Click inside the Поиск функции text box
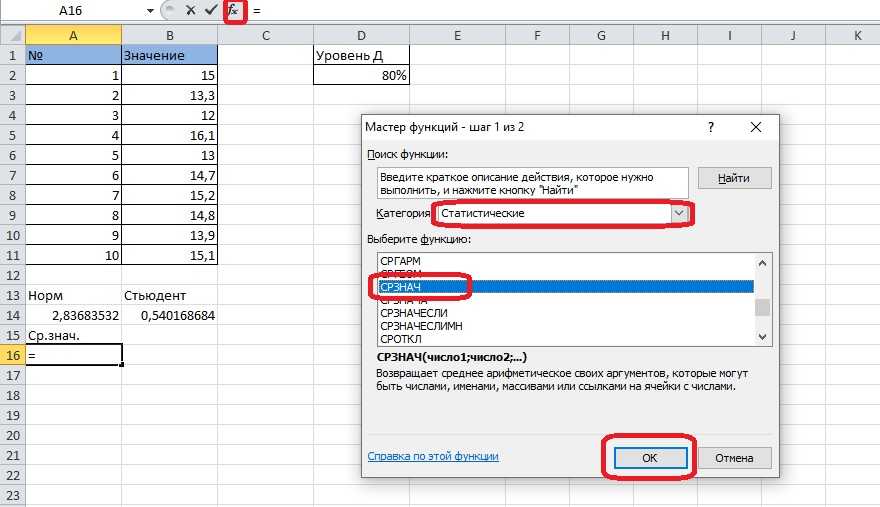The width and height of the screenshot is (880, 507). click(532, 183)
